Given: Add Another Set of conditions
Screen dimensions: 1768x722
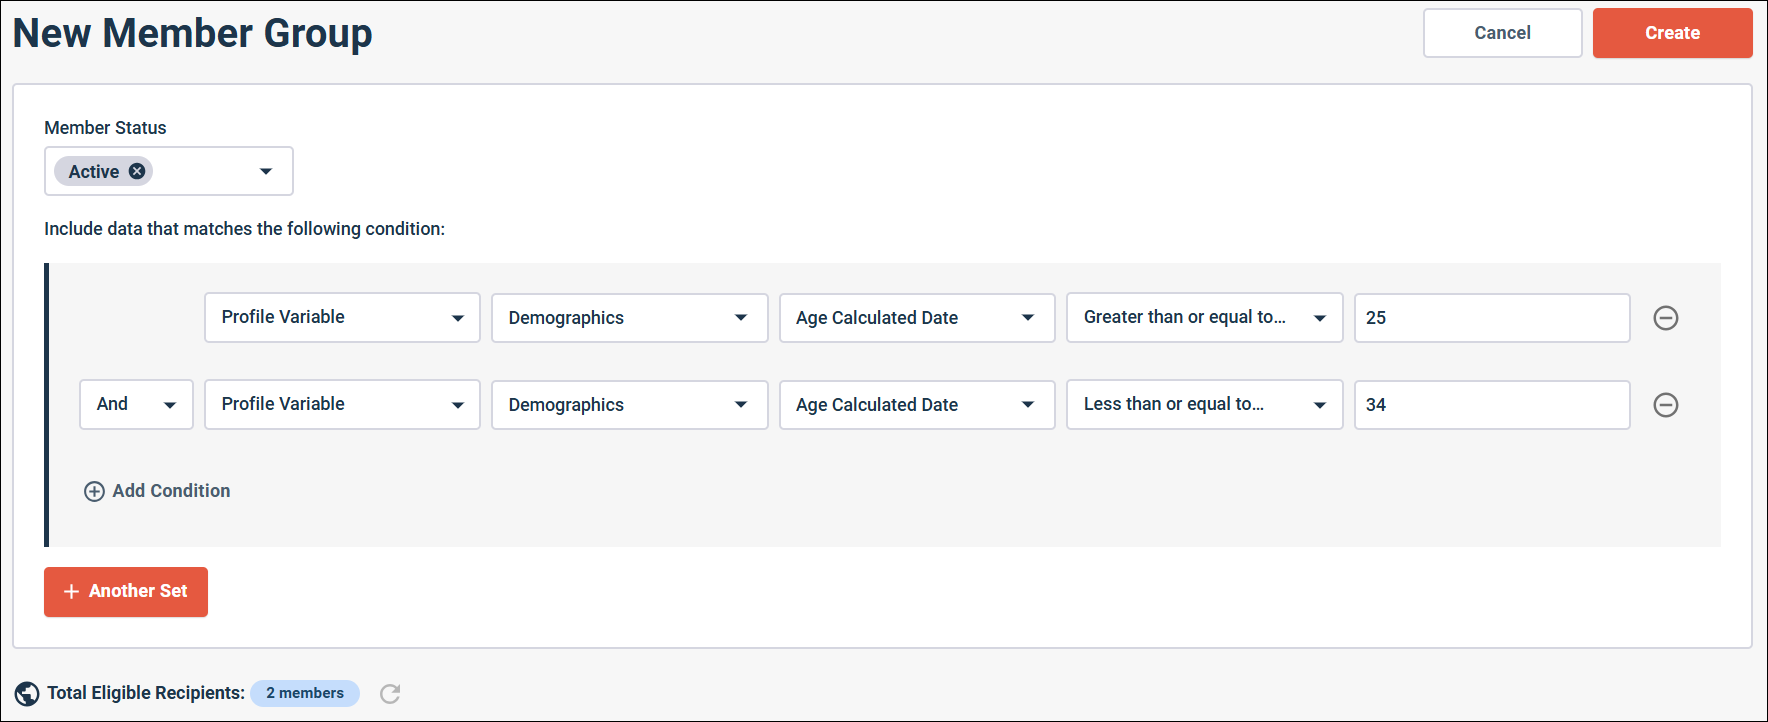Looking at the screenshot, I should [126, 592].
